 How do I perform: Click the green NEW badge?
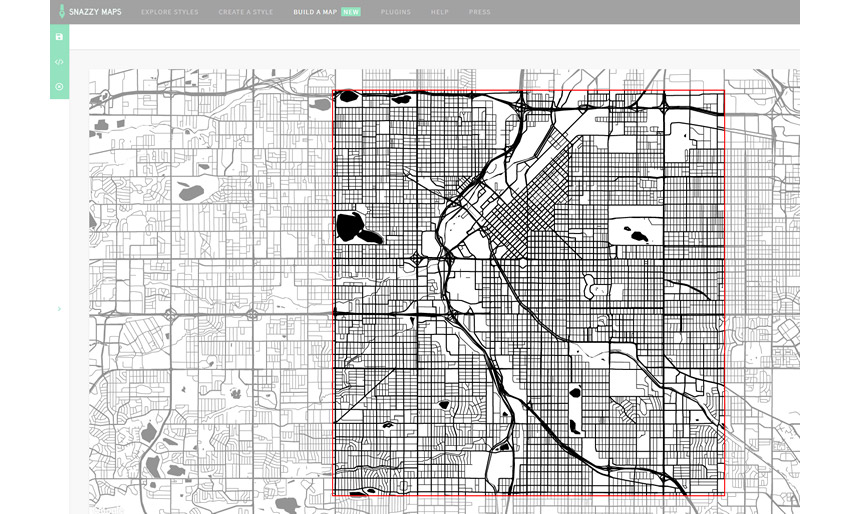[351, 12]
